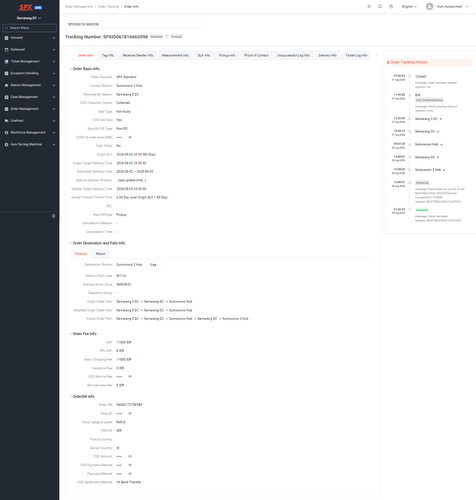476x500 pixels.
Task: Click the Ticket Management sidebar icon
Action: pos(6,62)
